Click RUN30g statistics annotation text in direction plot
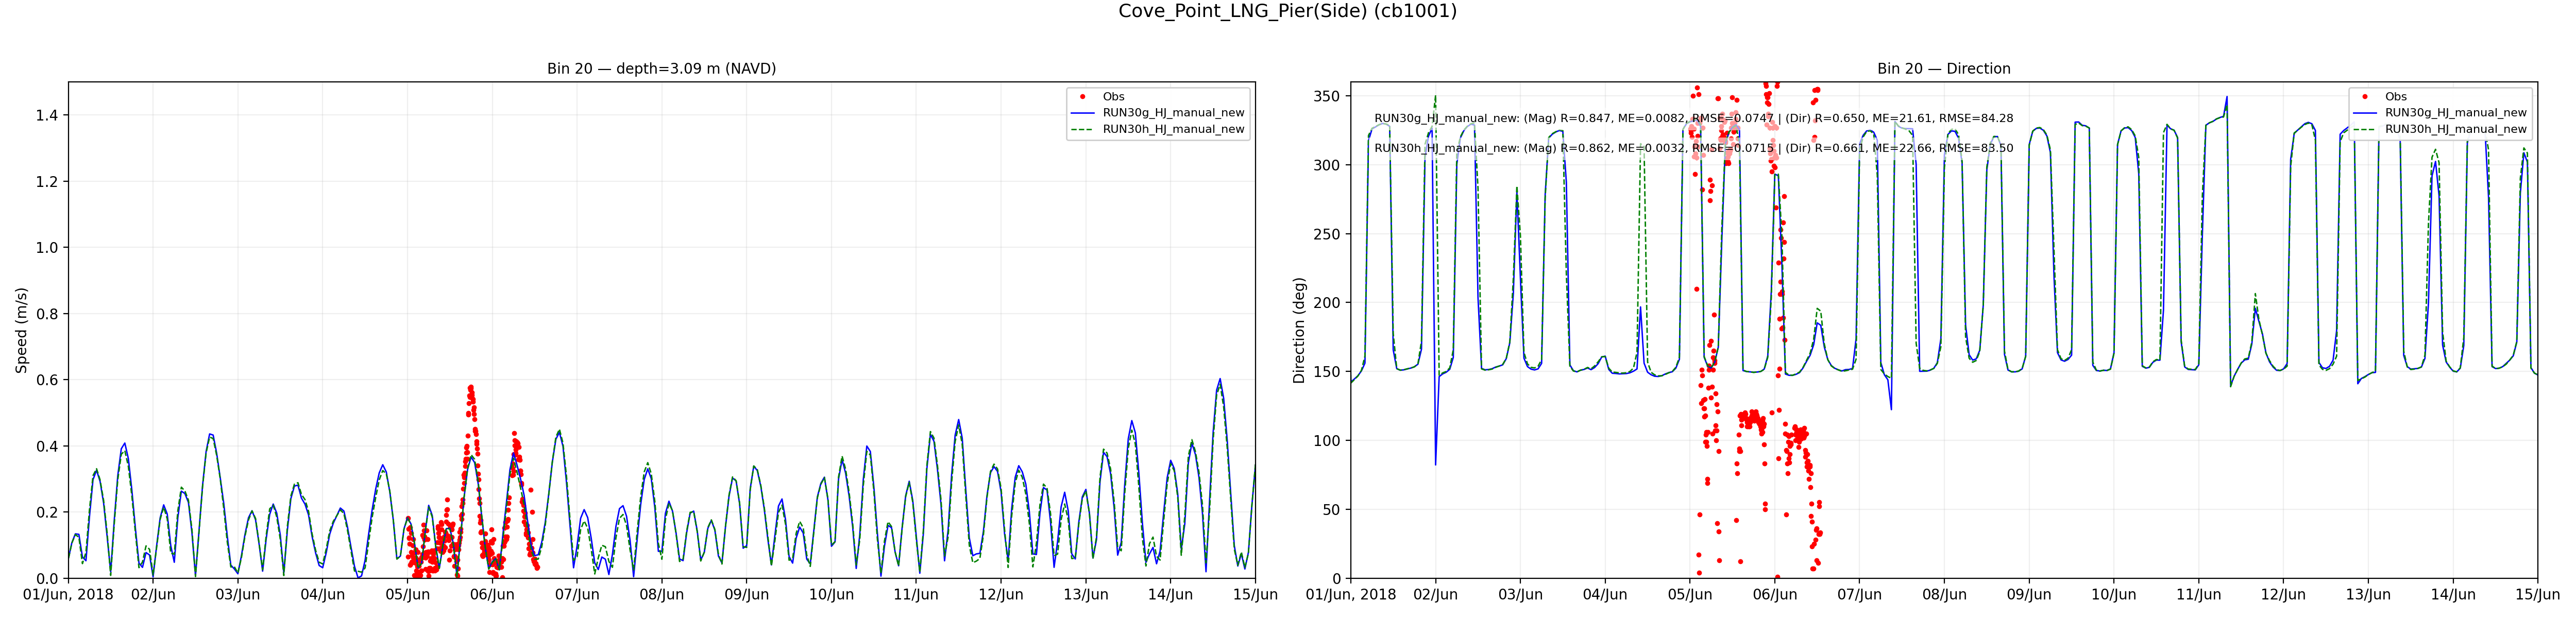Screen dimensions: 2576x618 click(x=1693, y=118)
